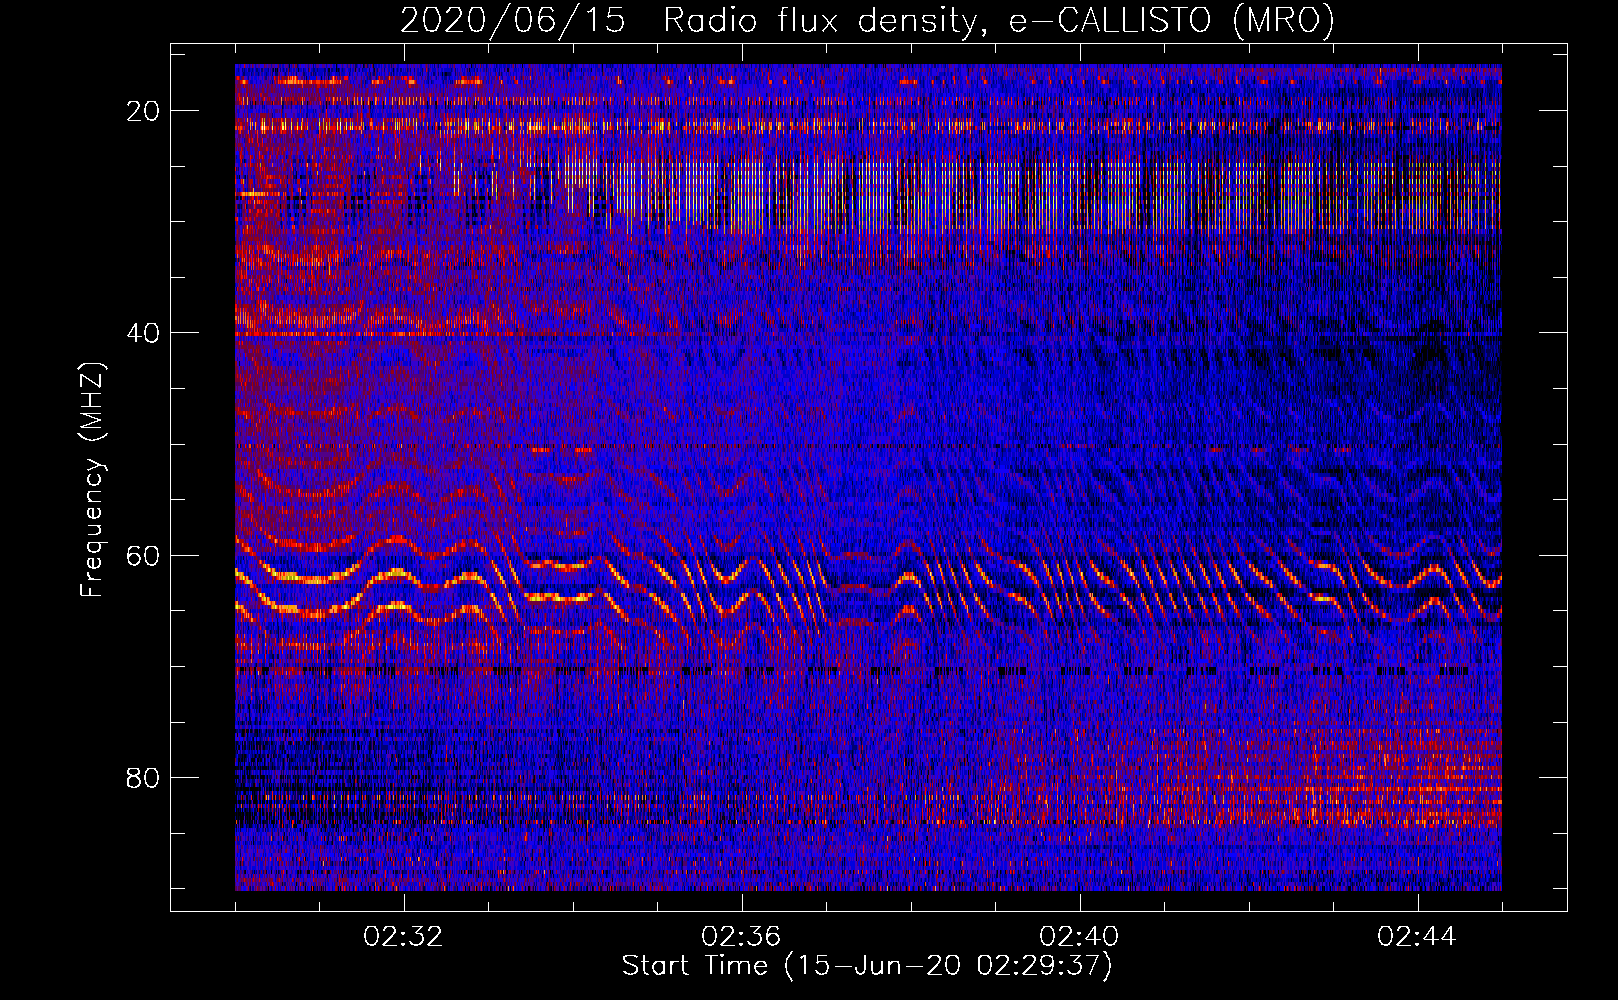Screen dimensions: 1618x1000
Task: Click the 40 MHz frequency tick label
Action: [144, 333]
